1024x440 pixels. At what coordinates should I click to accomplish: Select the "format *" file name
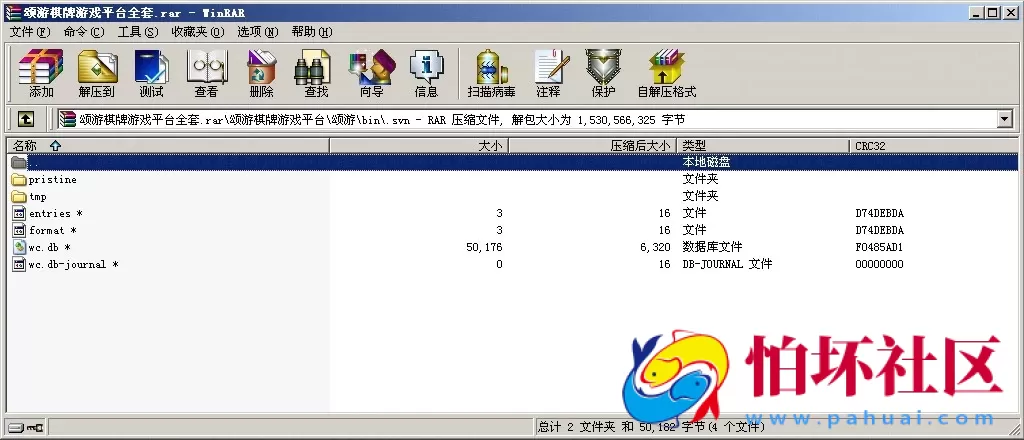point(52,230)
